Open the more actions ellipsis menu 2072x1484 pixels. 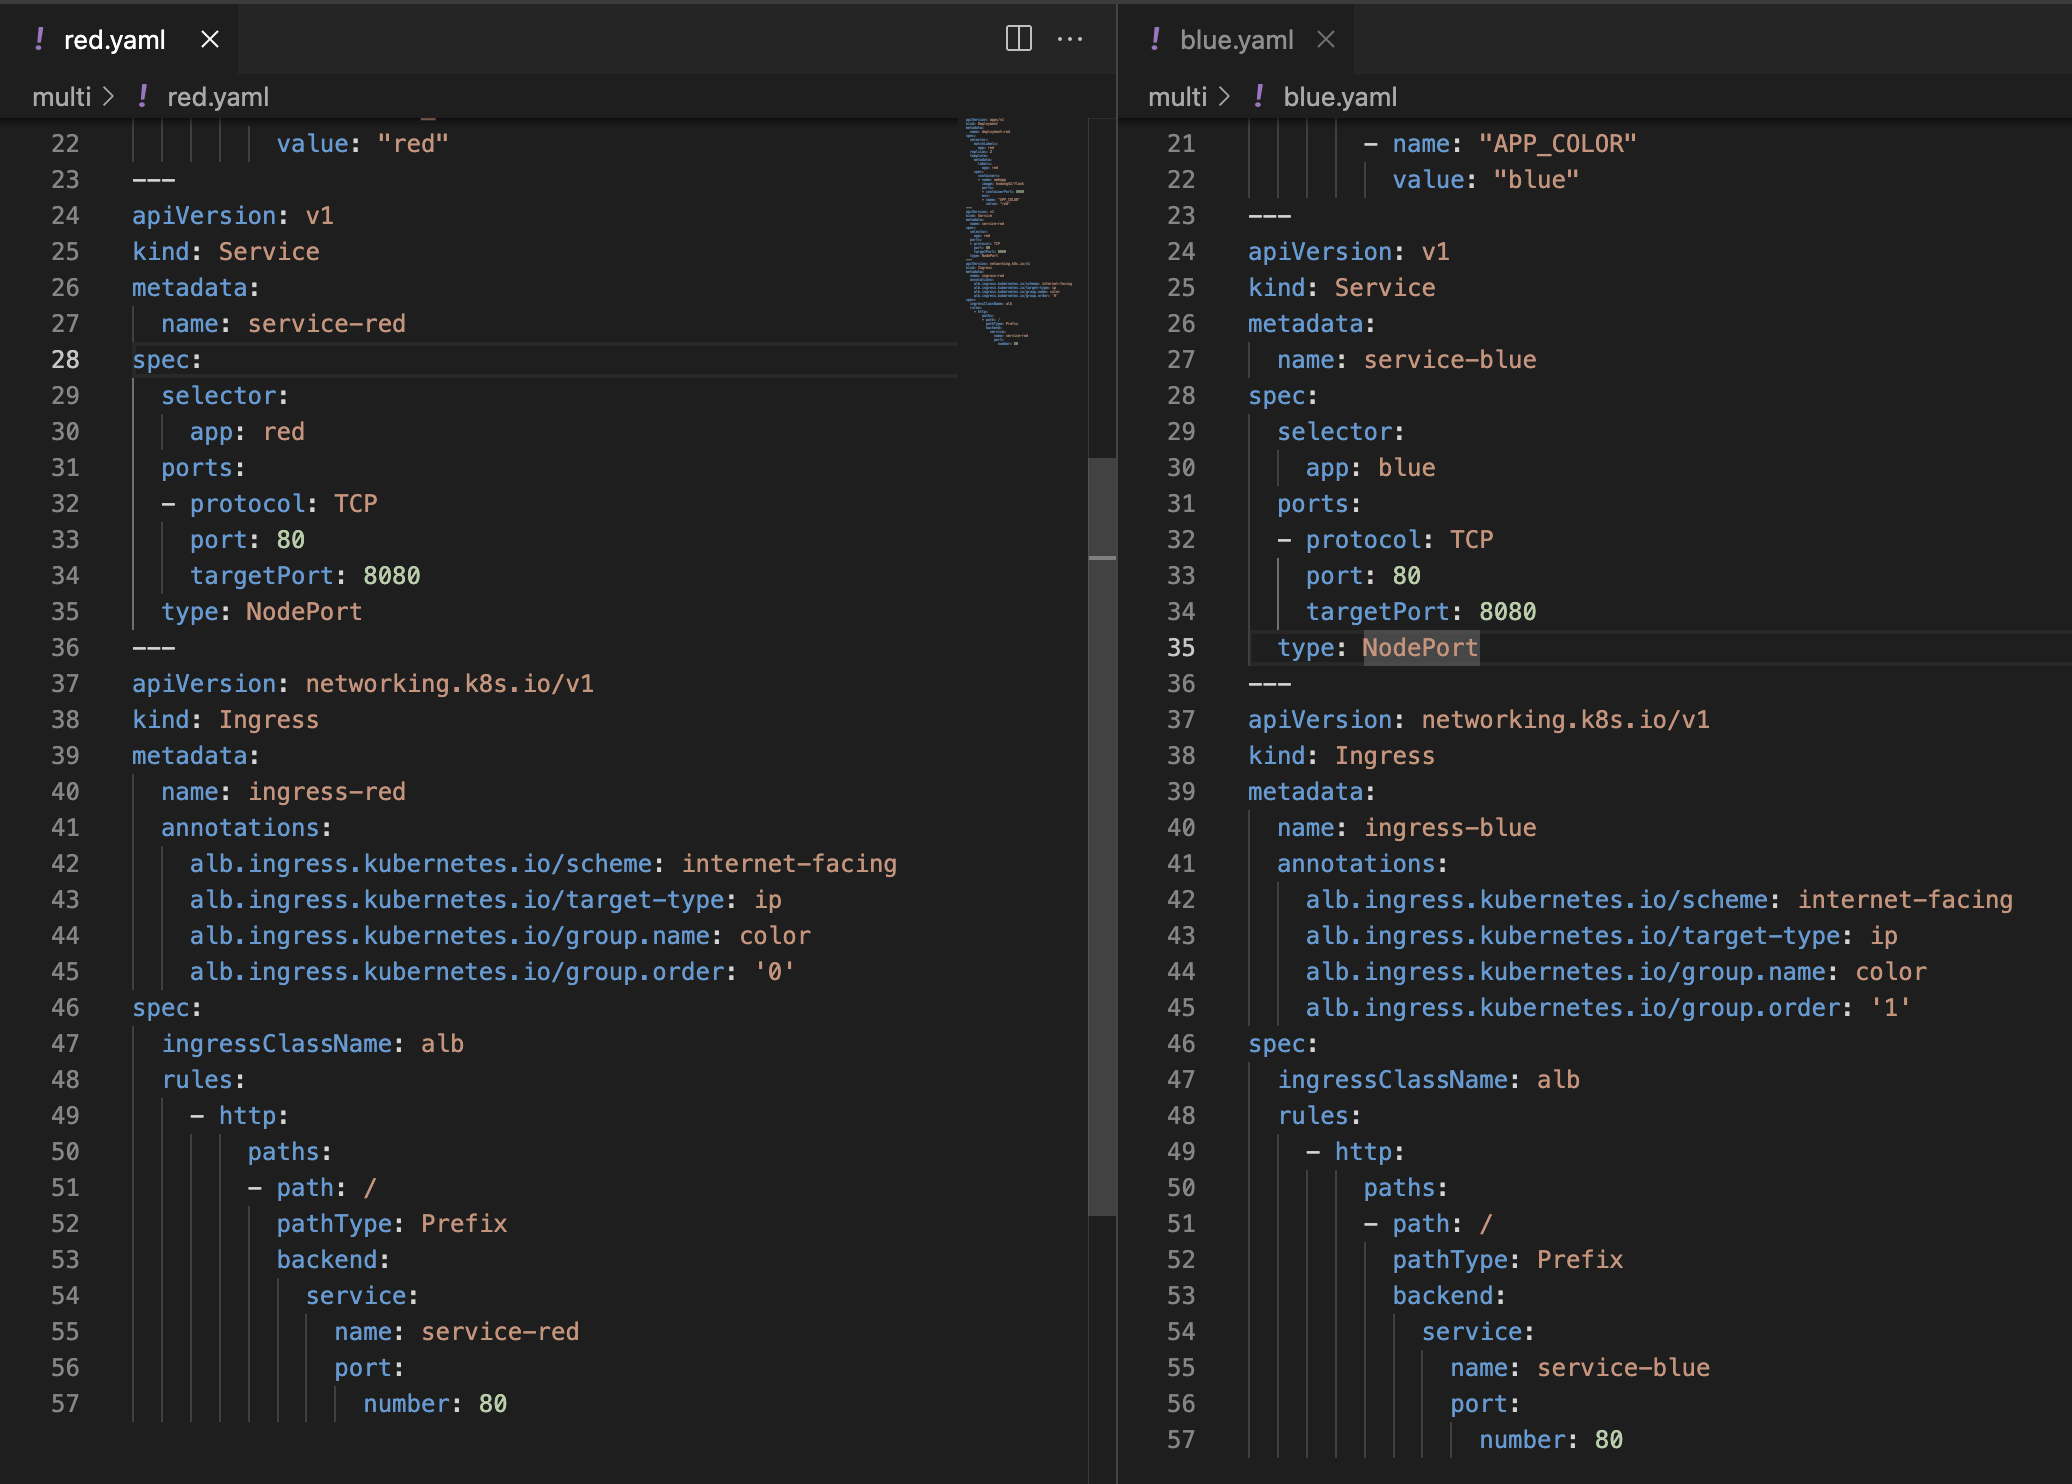(1070, 39)
